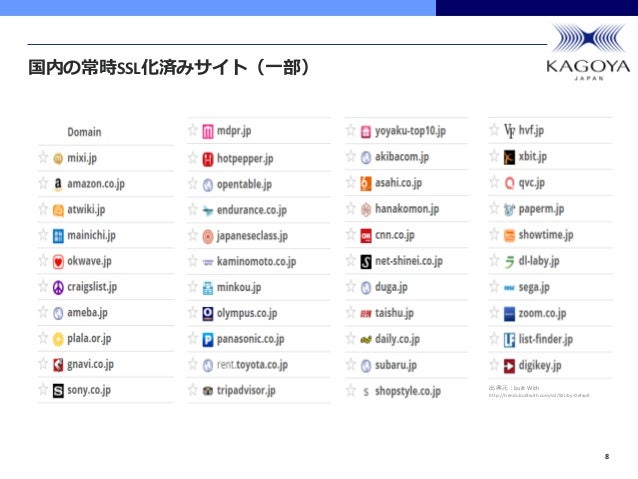Click the page number 8
The height and width of the screenshot is (479, 638).
[607, 456]
